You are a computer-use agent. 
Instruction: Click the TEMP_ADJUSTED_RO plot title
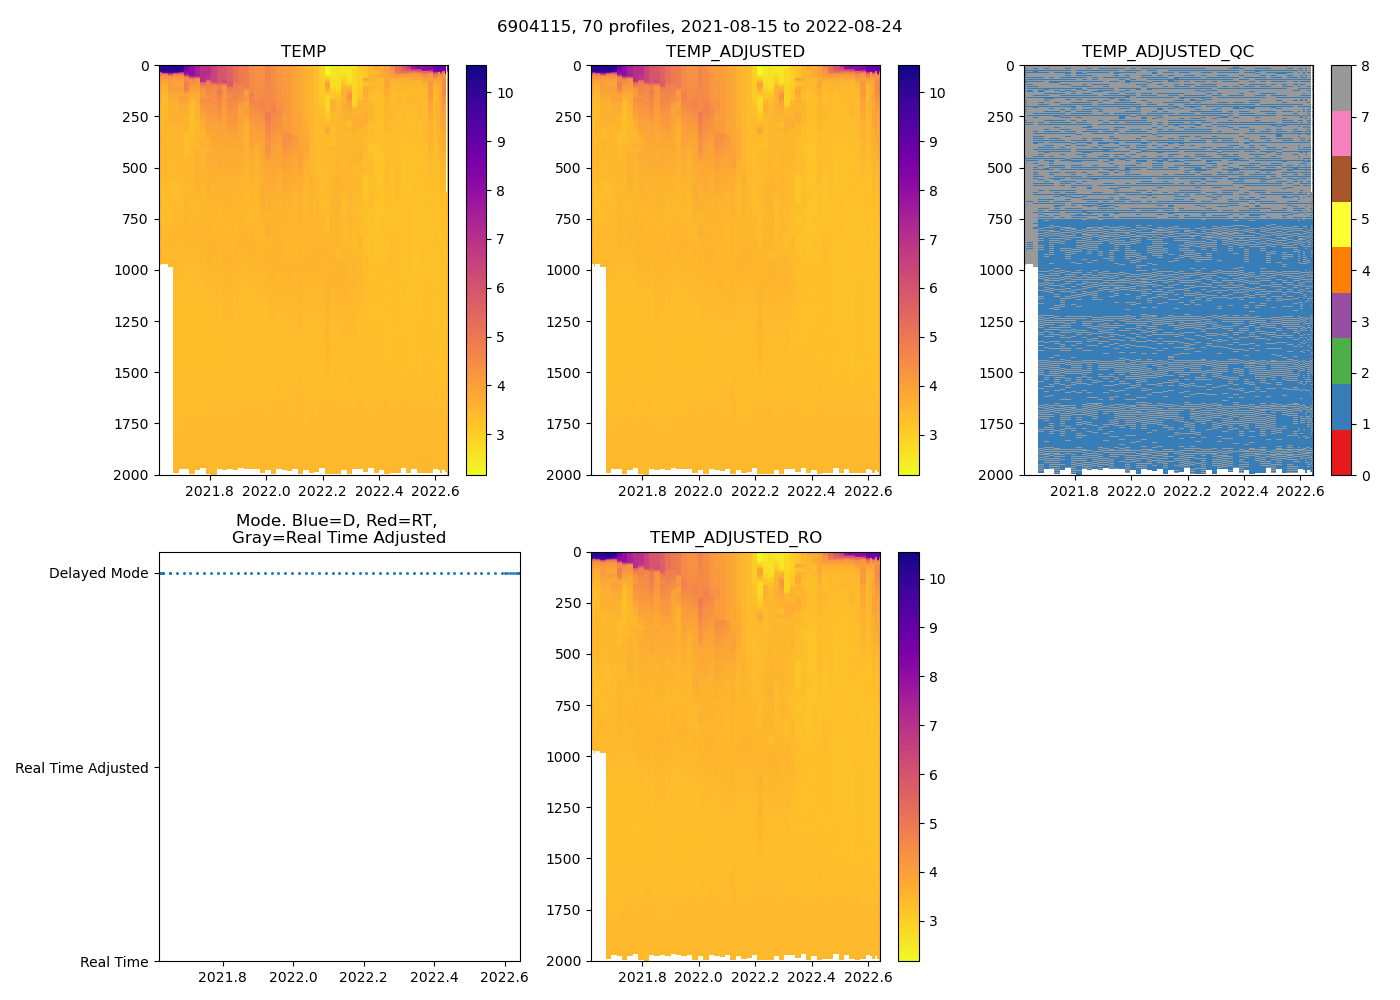coord(735,538)
